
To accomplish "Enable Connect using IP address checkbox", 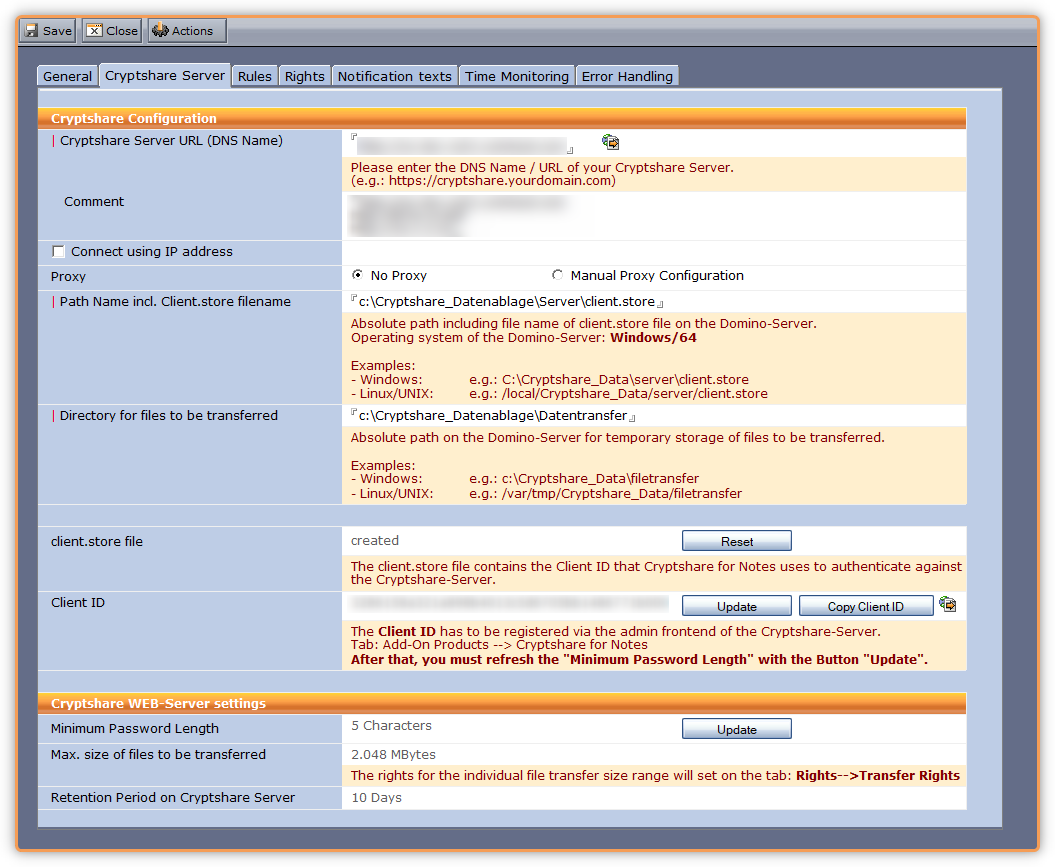I will (x=59, y=252).
